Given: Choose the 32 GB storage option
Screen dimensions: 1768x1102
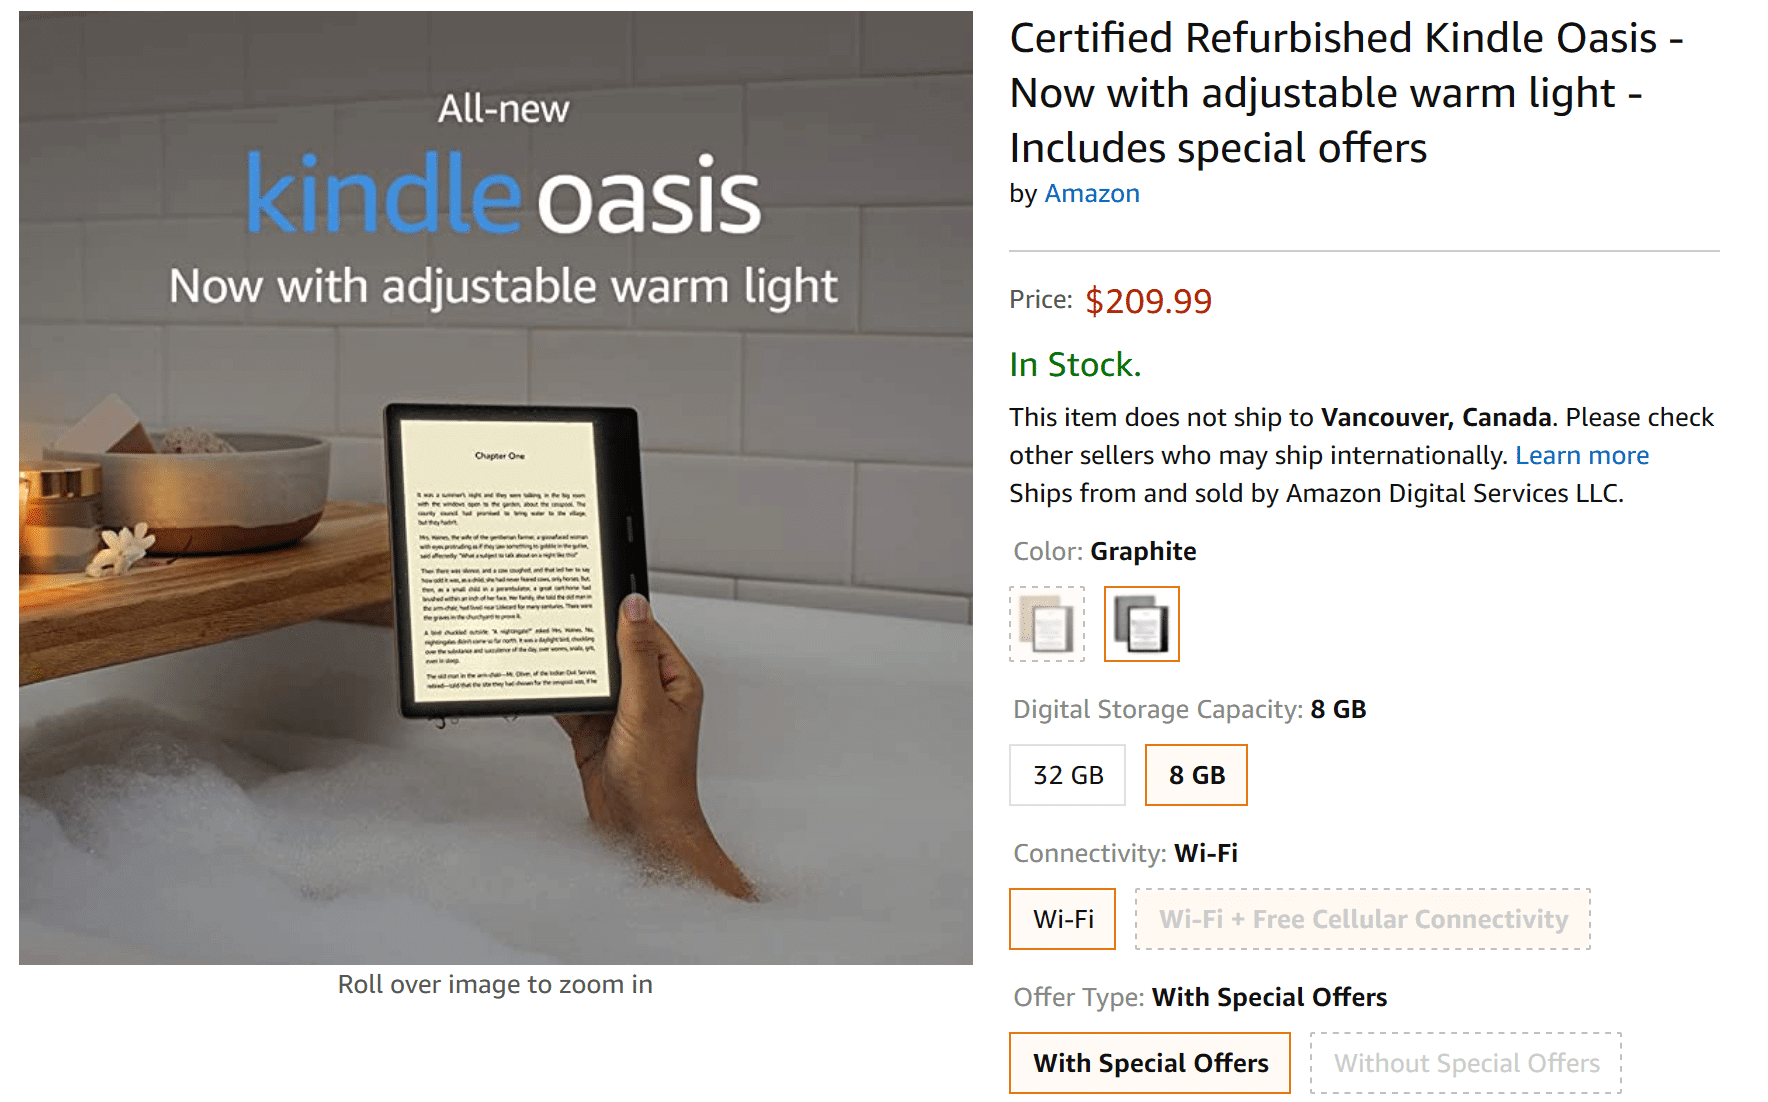Looking at the screenshot, I should click(x=1067, y=775).
